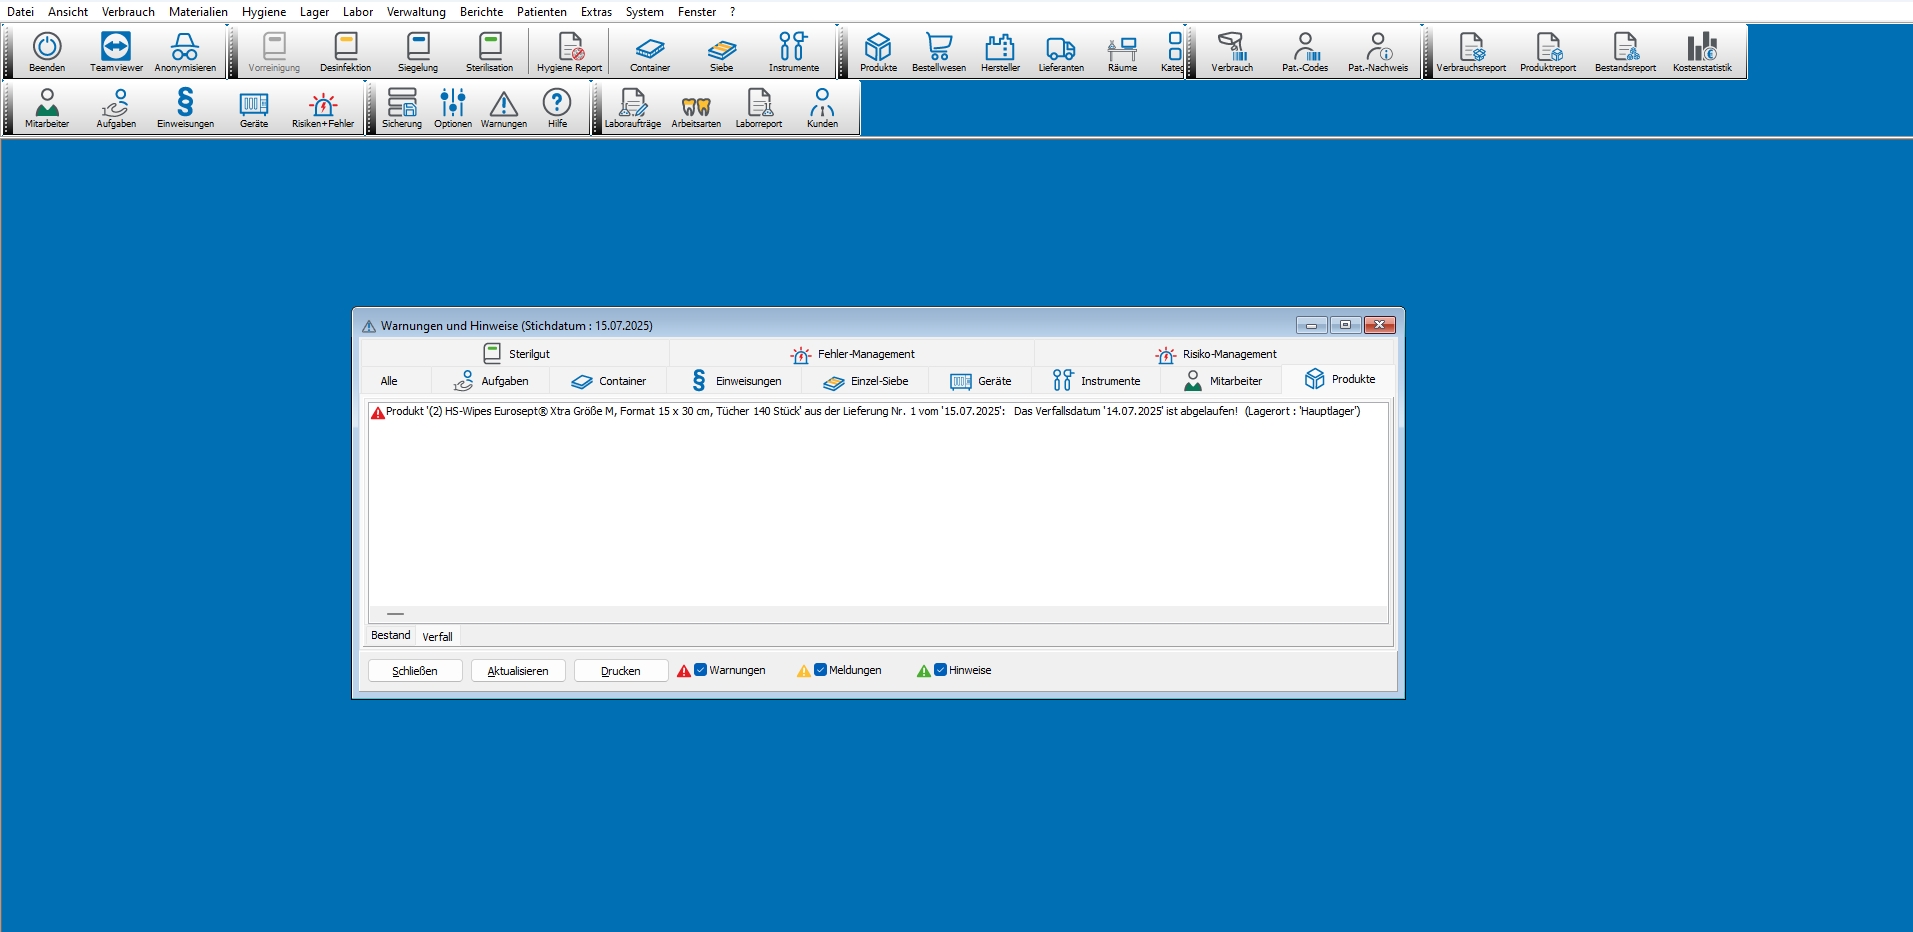Toggle the Meldungen checkbox

click(821, 670)
